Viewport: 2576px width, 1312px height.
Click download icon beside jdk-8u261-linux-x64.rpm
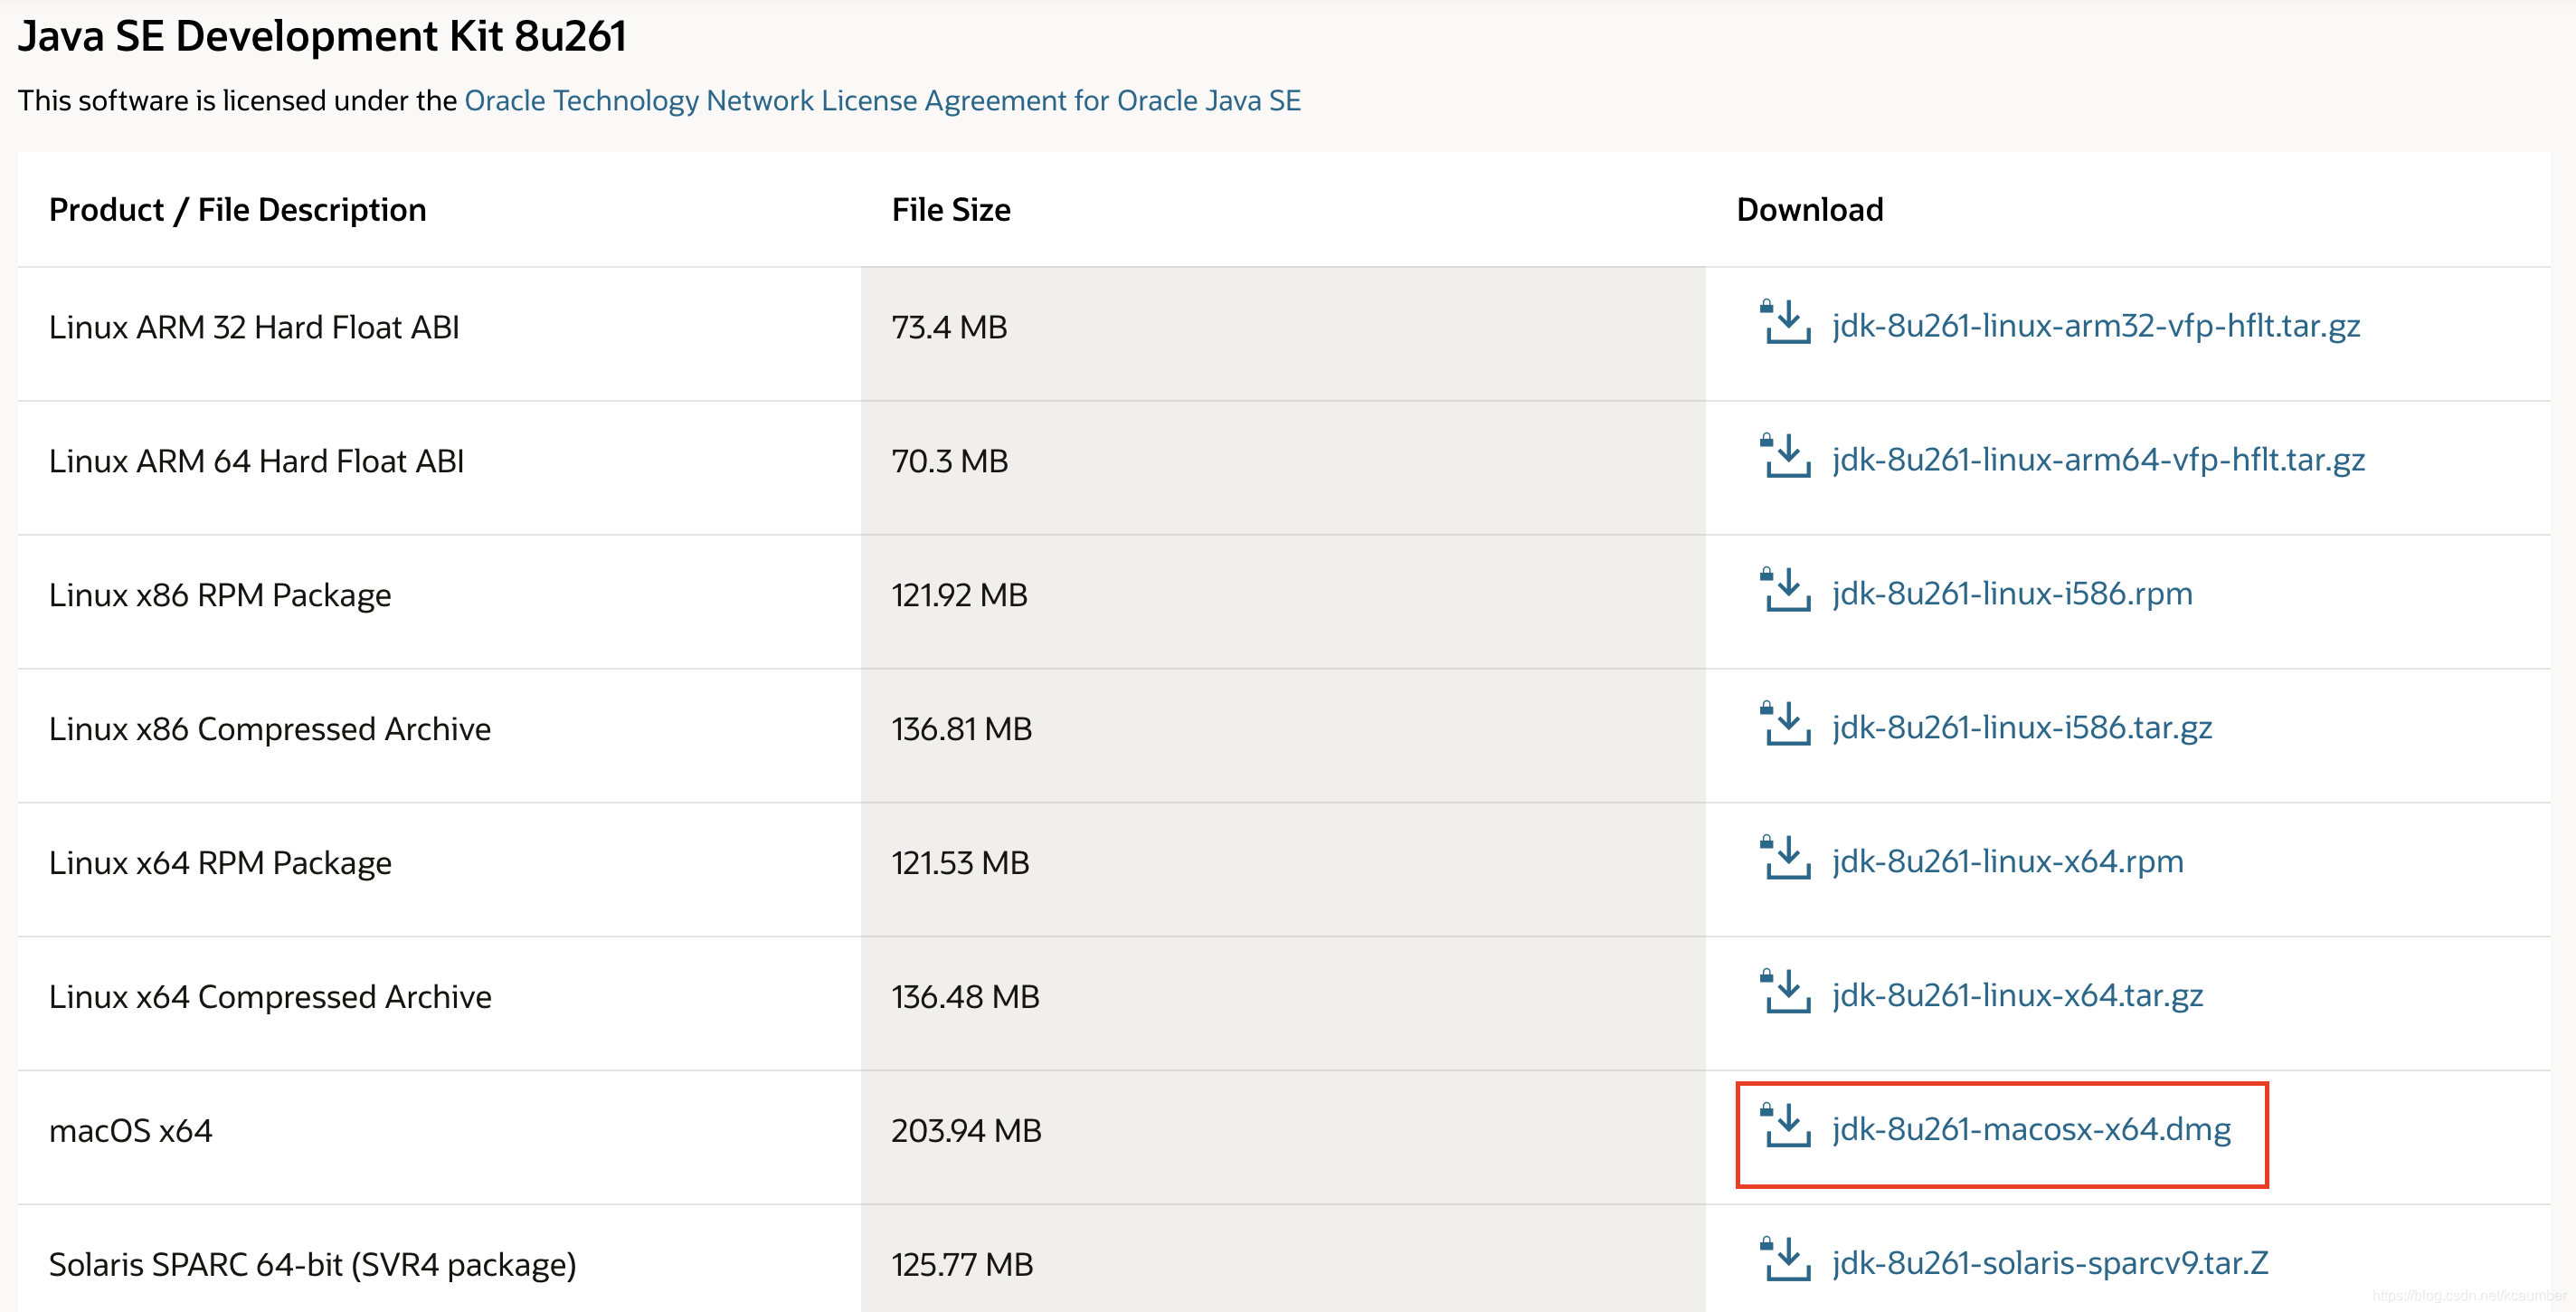[x=1785, y=858]
